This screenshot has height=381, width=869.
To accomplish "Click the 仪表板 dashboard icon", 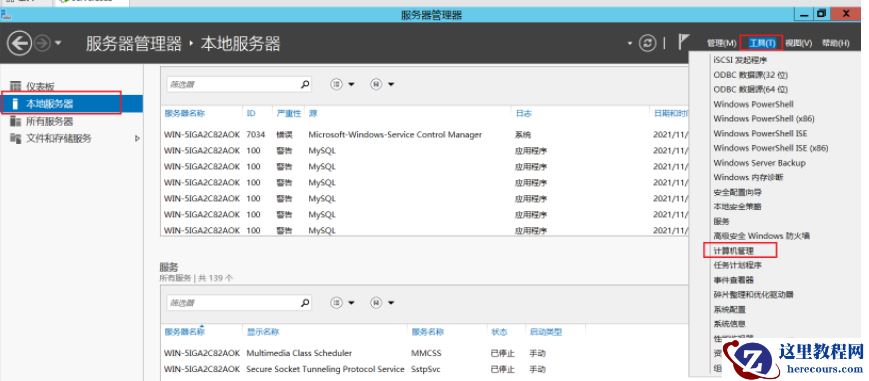I will (x=16, y=86).
